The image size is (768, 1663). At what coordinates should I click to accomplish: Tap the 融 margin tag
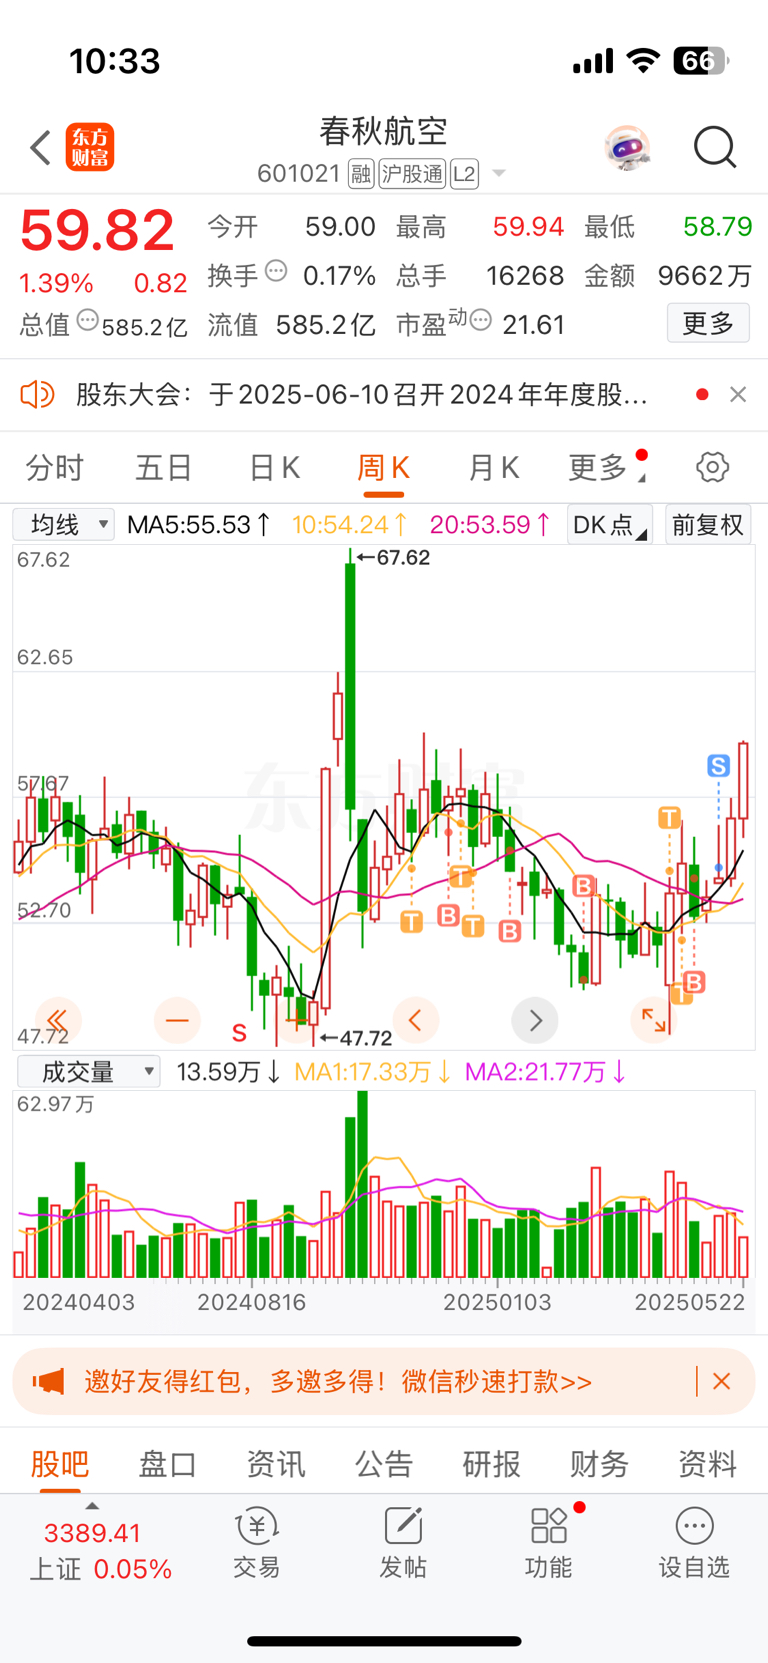pos(361,174)
